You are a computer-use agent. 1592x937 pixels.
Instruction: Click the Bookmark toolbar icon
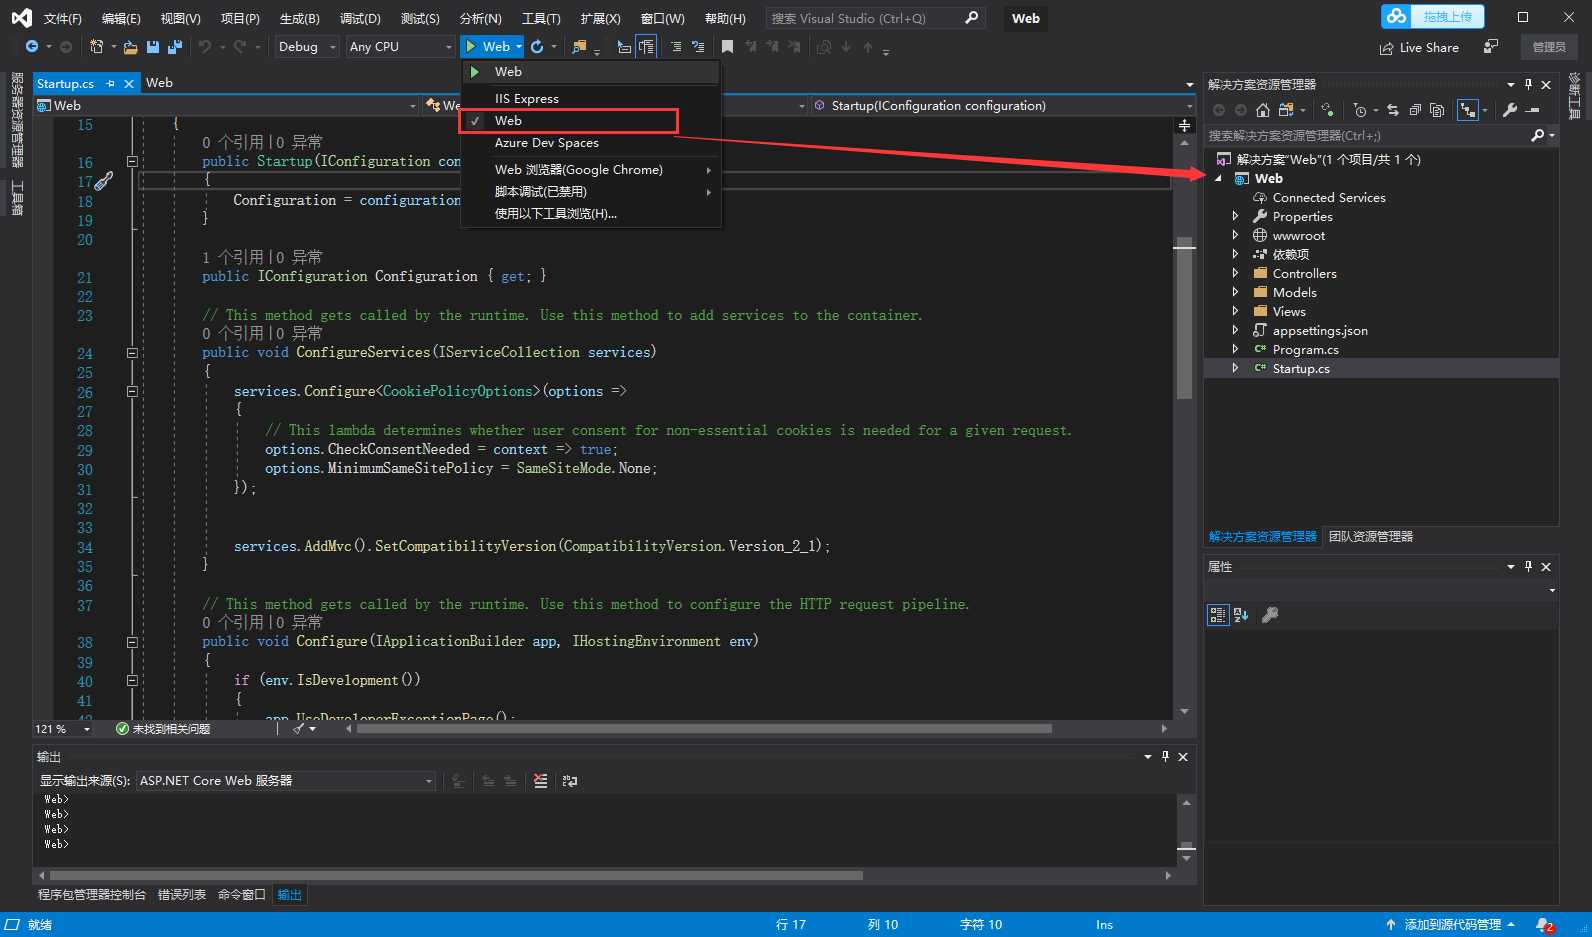(727, 46)
